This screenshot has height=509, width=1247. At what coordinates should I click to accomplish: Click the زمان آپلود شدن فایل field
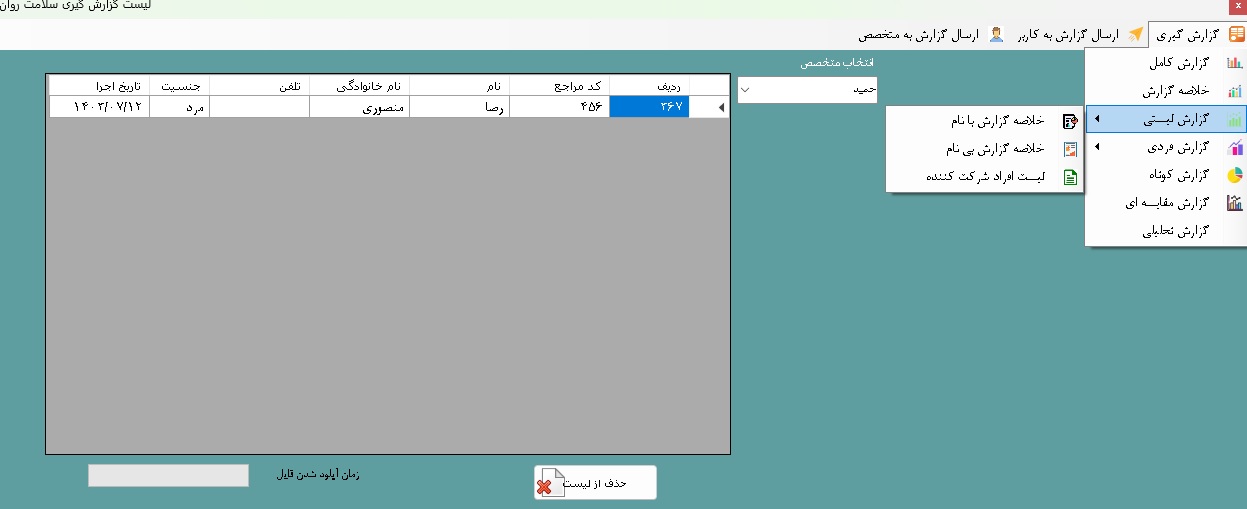[168, 476]
